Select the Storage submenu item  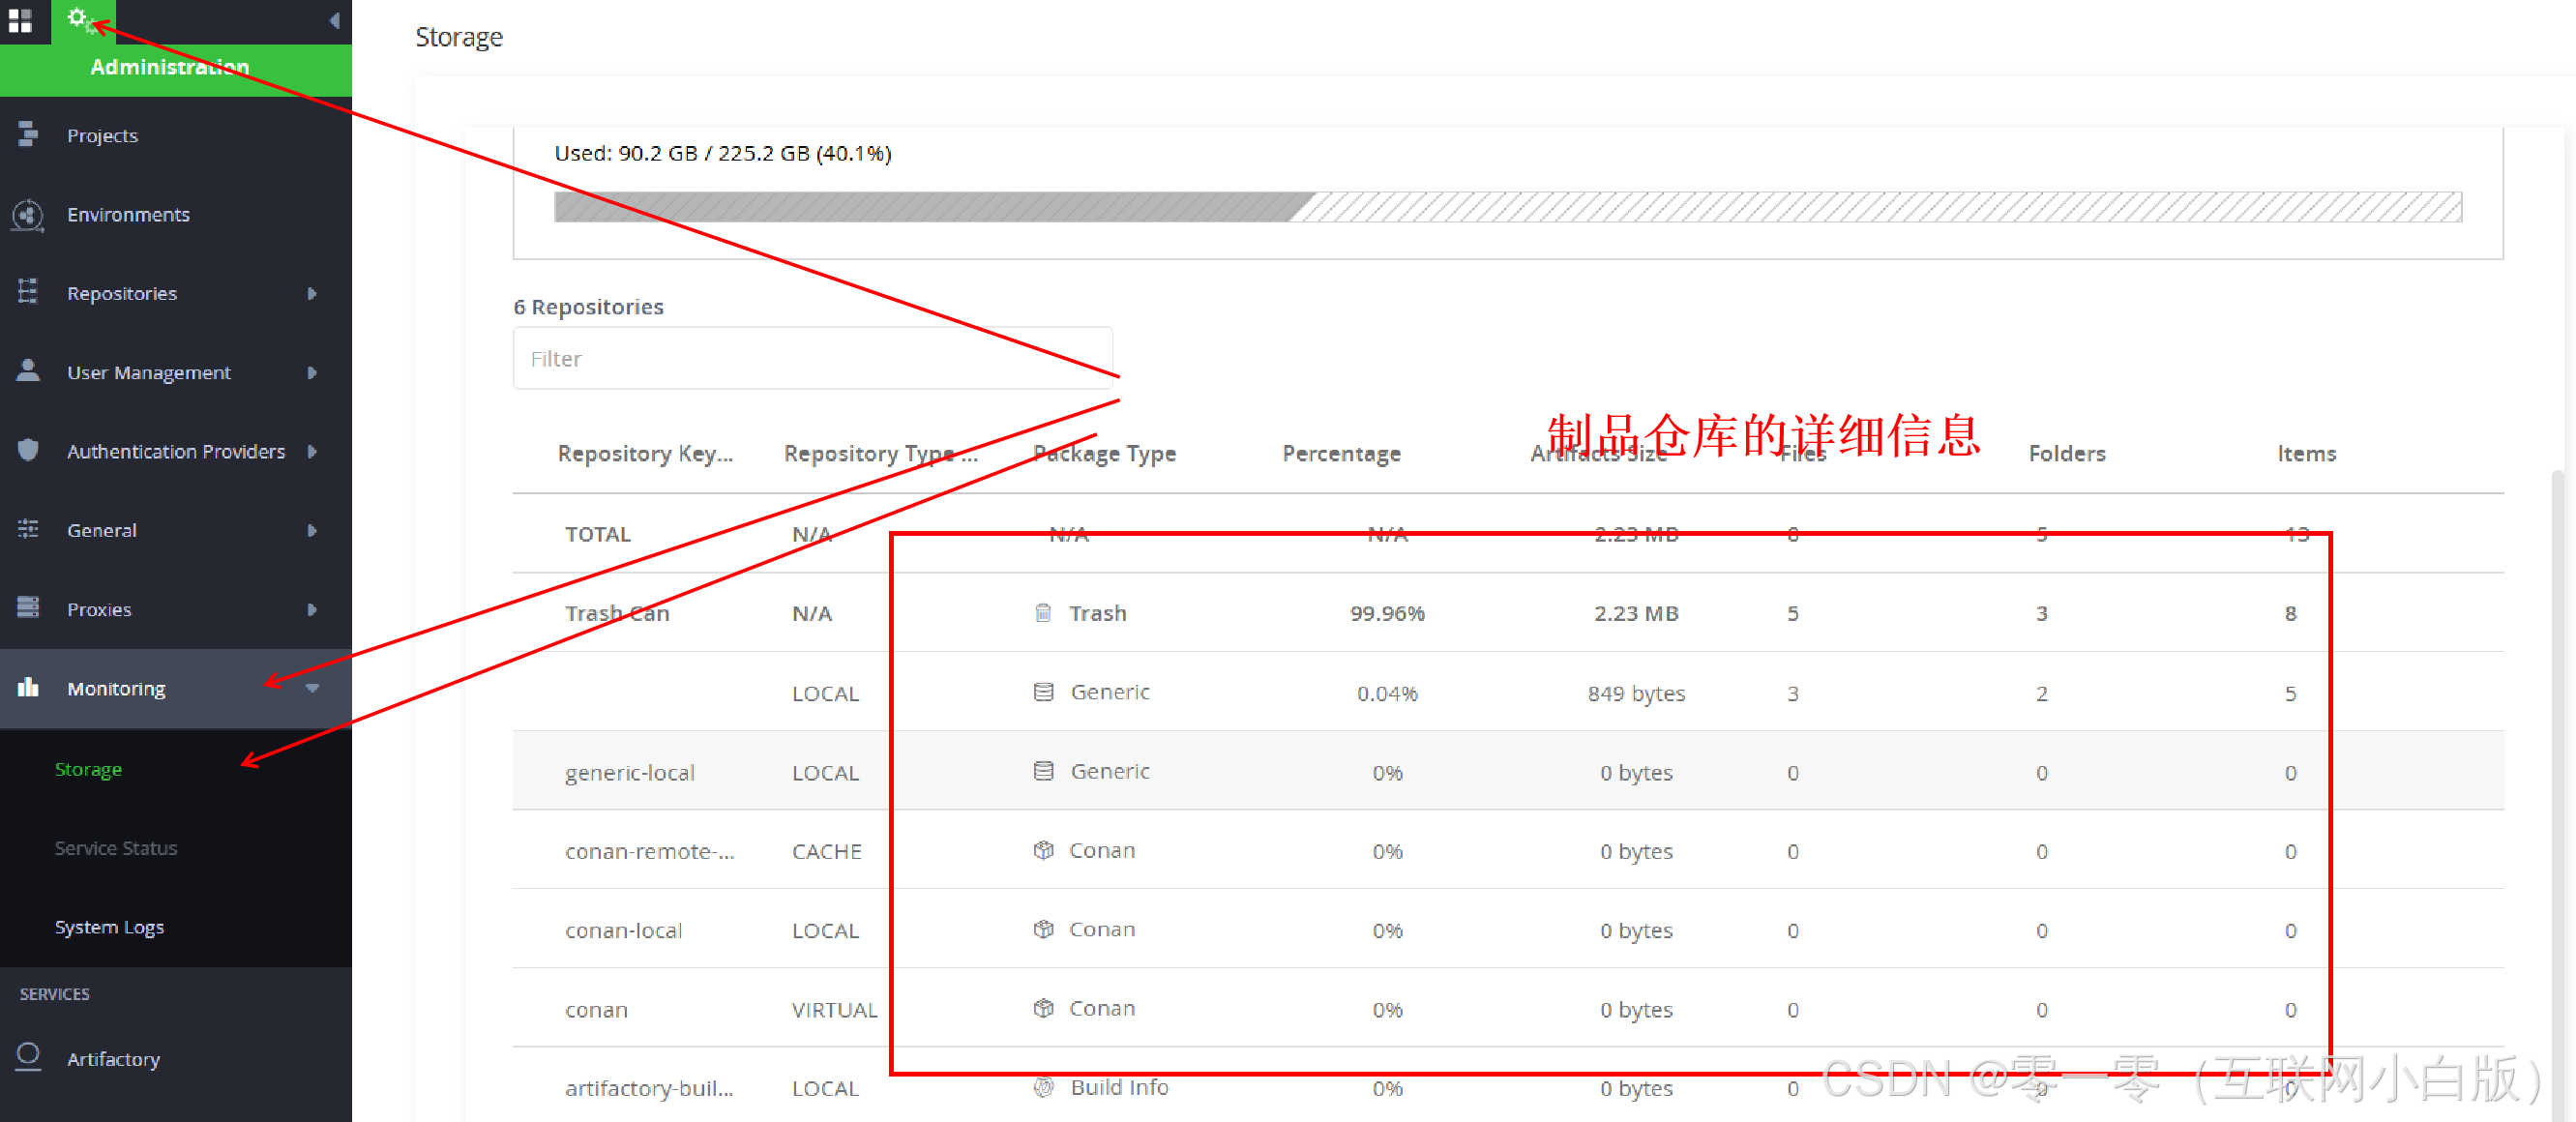tap(88, 769)
